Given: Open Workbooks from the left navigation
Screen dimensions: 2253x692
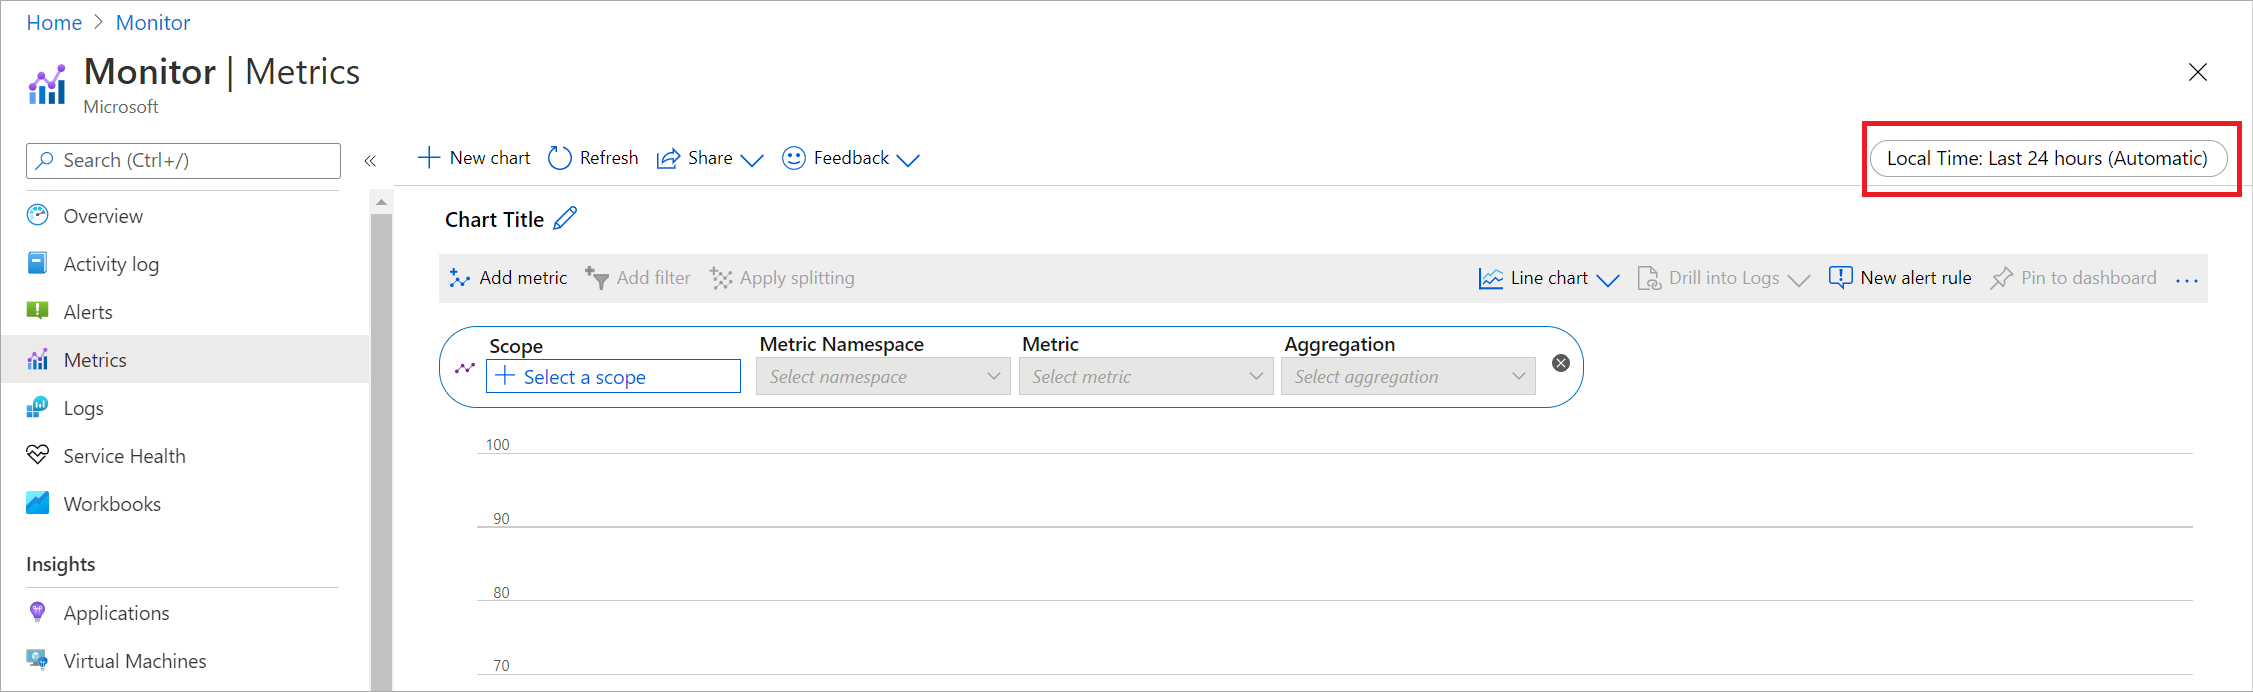Looking at the screenshot, I should [x=112, y=504].
